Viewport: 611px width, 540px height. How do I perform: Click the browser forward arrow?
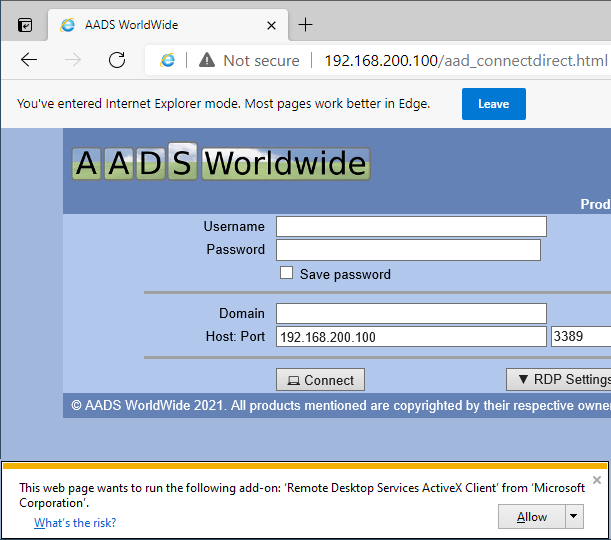click(x=73, y=60)
